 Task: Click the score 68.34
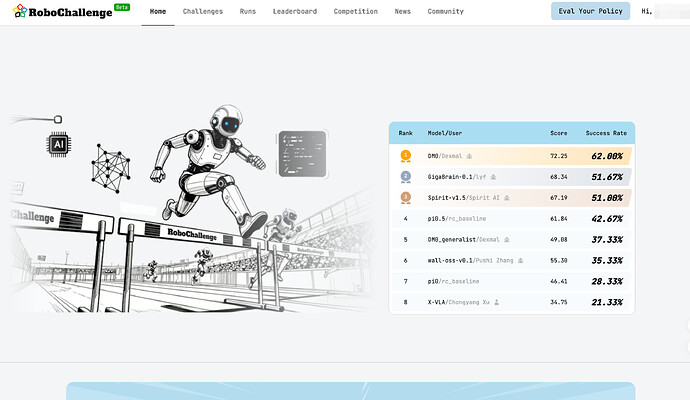coord(559,177)
